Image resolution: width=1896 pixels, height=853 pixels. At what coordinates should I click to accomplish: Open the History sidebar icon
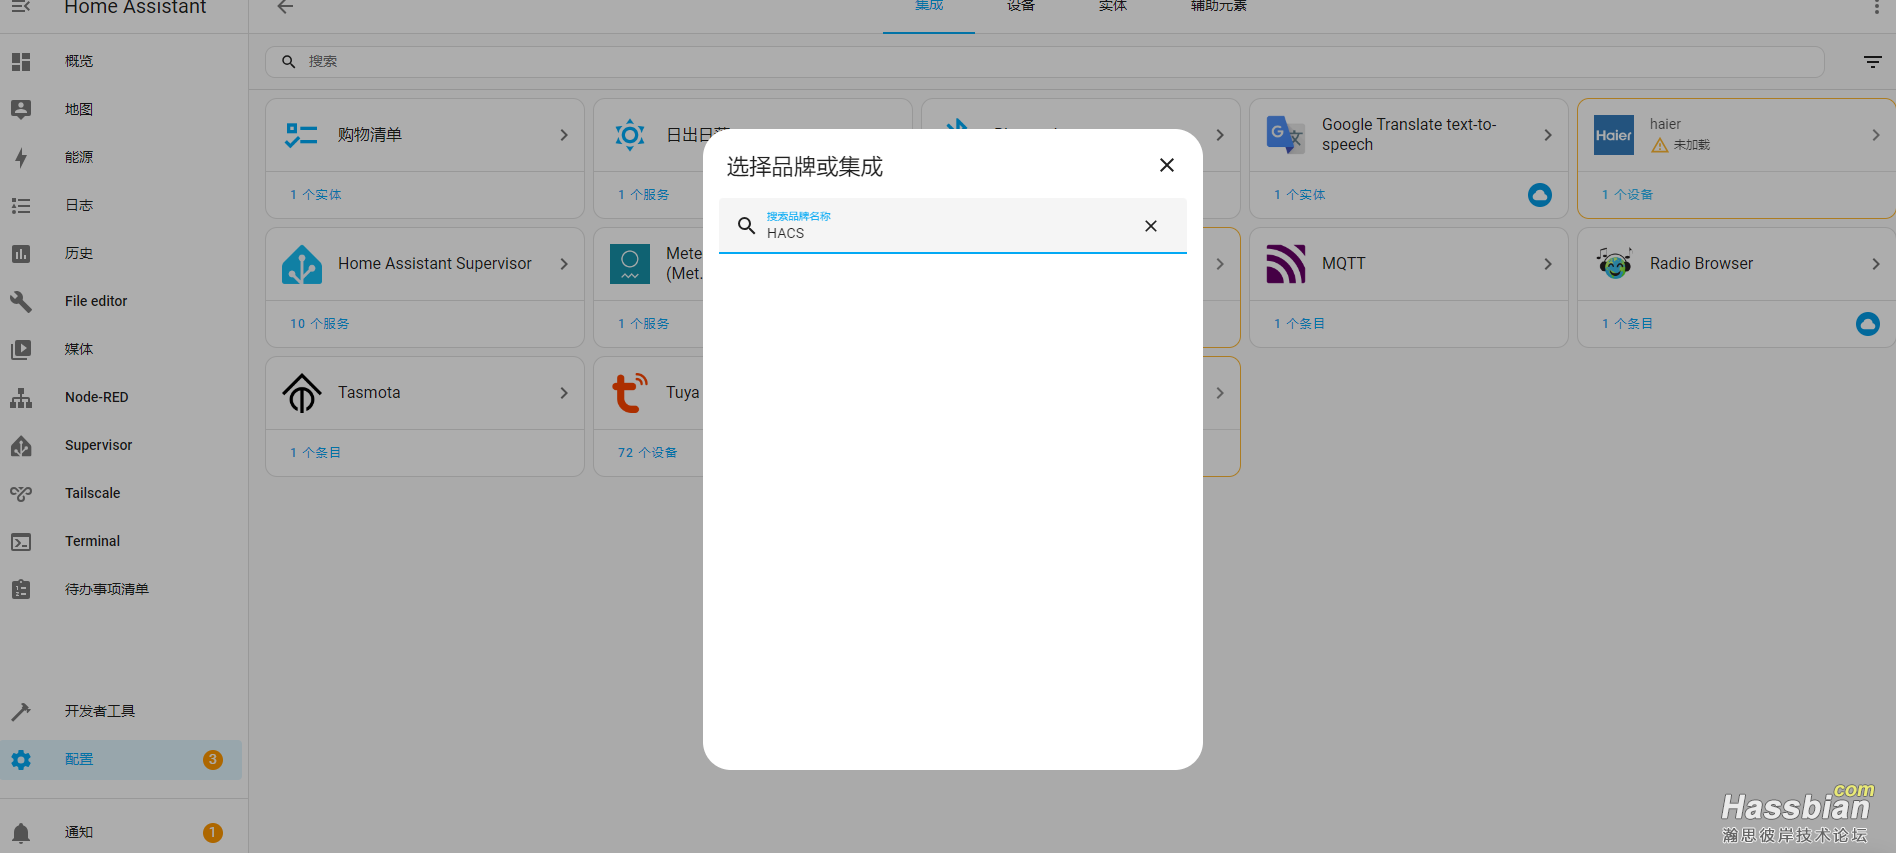[x=21, y=254]
